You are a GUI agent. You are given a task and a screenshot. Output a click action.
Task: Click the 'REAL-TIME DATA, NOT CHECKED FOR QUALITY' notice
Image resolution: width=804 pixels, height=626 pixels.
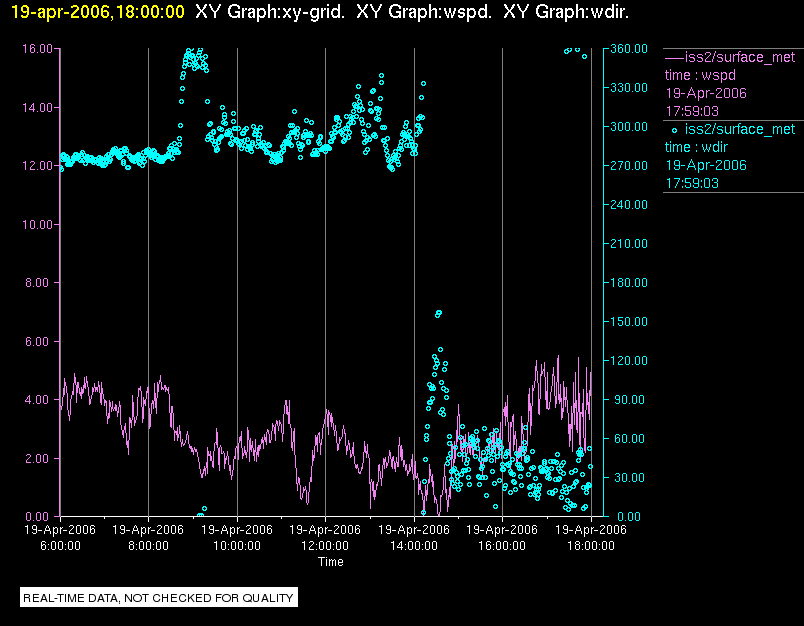click(x=158, y=598)
